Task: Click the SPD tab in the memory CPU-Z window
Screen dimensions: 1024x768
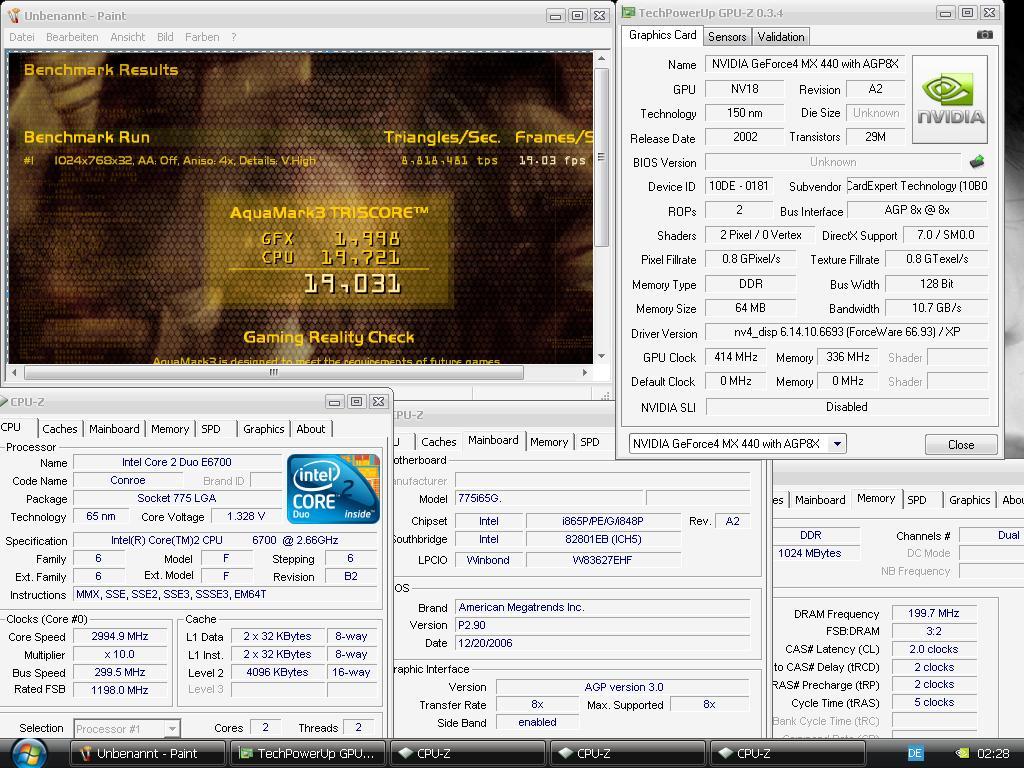Action: click(x=916, y=500)
